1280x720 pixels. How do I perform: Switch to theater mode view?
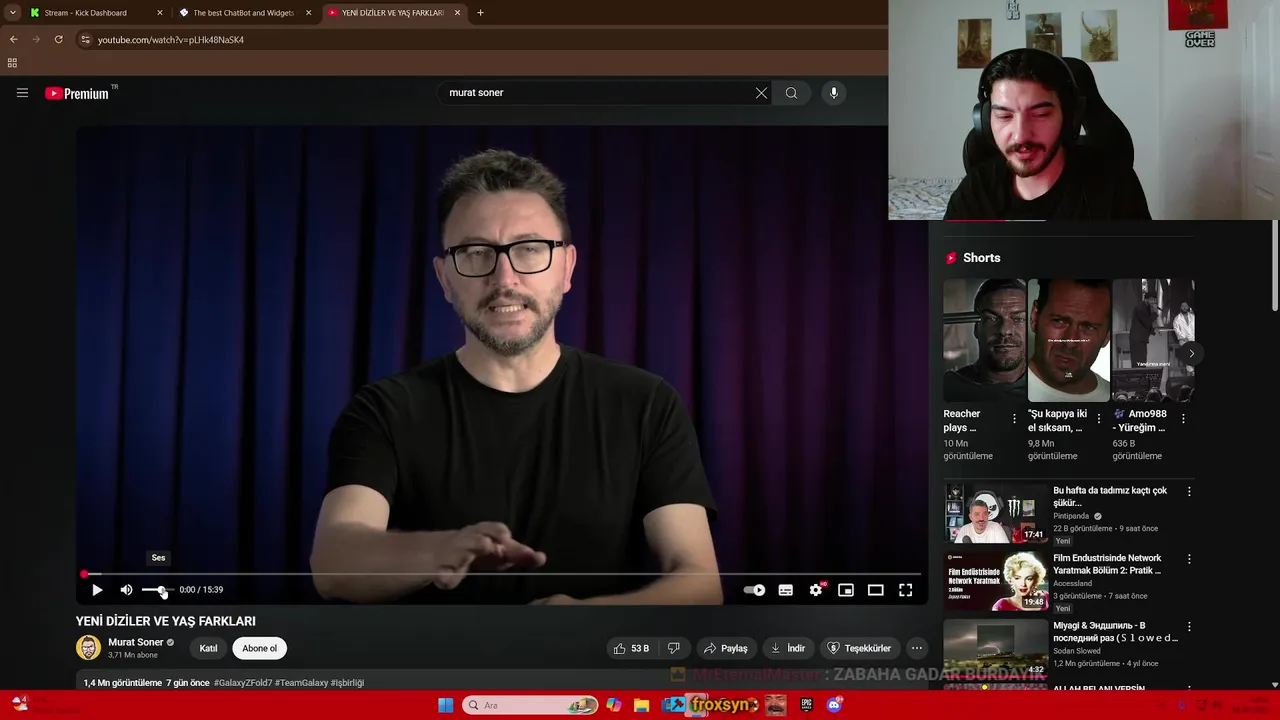876,590
